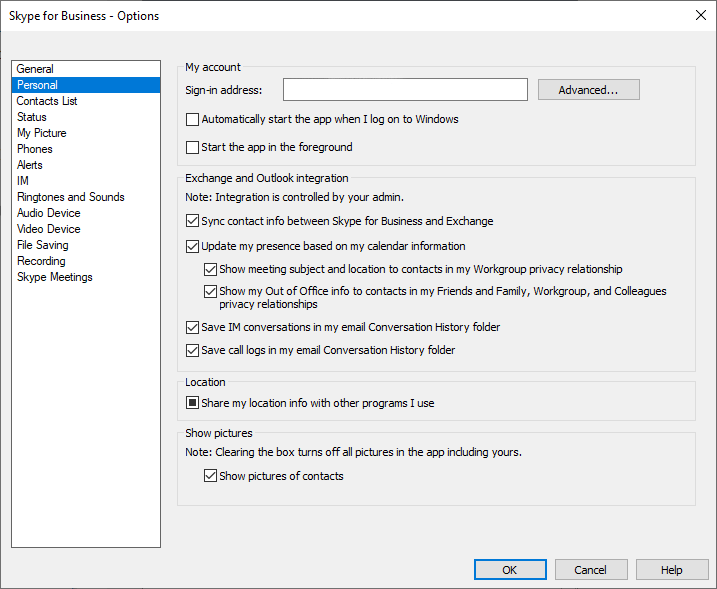Viewport: 717px width, 589px height.
Task: Open My Picture settings
Action: click(x=42, y=133)
